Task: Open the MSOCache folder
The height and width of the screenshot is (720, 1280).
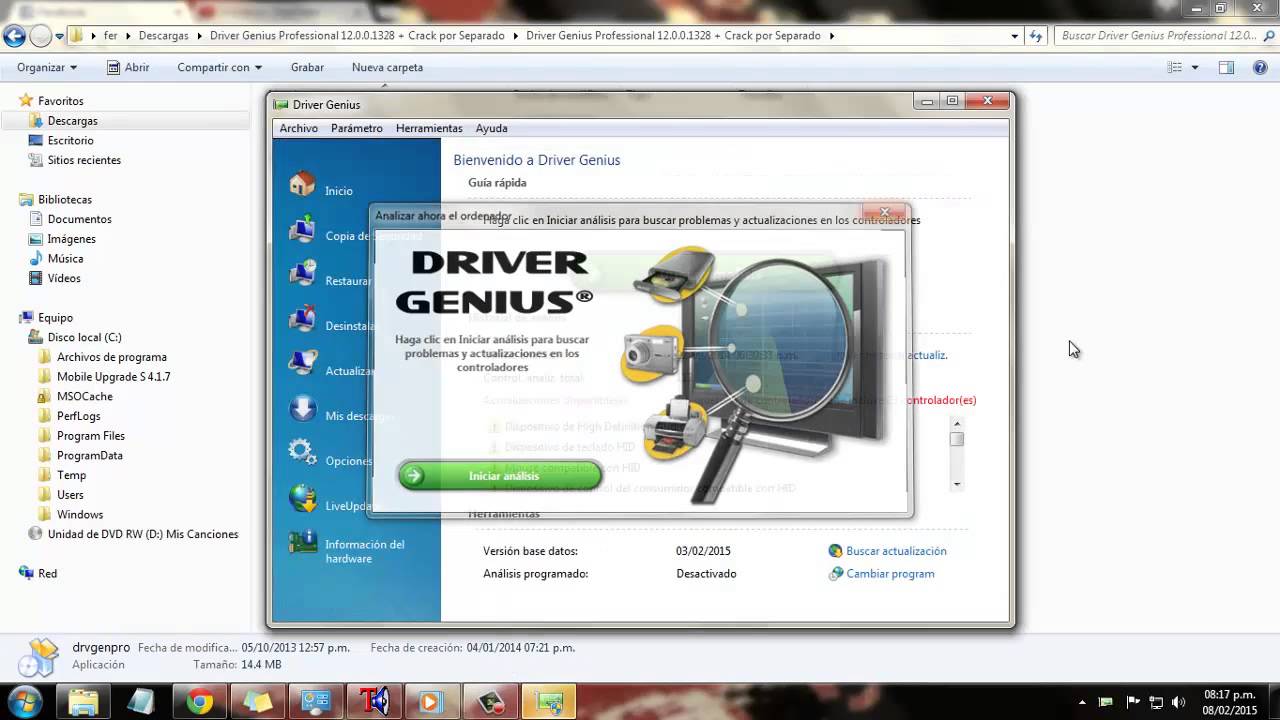Action: click(84, 396)
